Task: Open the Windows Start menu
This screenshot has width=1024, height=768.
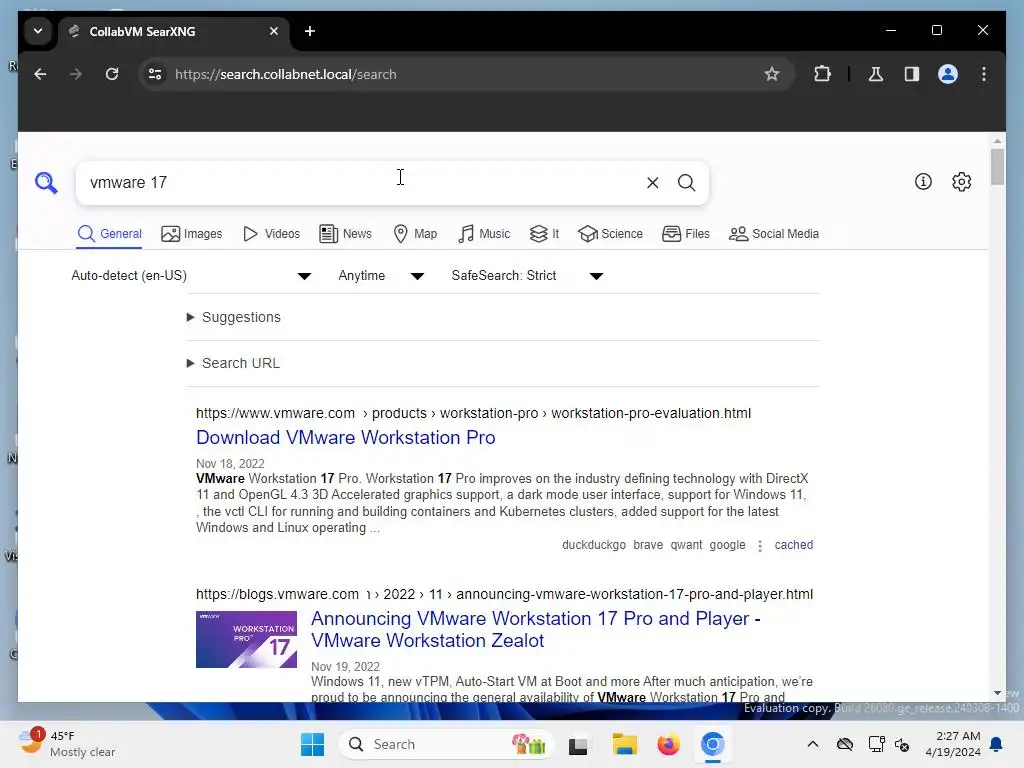Action: tap(312, 744)
